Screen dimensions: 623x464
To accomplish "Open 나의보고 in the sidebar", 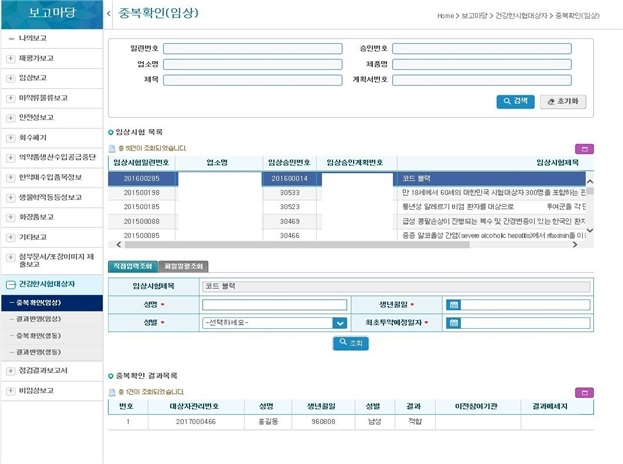I will pyautogui.click(x=33, y=38).
